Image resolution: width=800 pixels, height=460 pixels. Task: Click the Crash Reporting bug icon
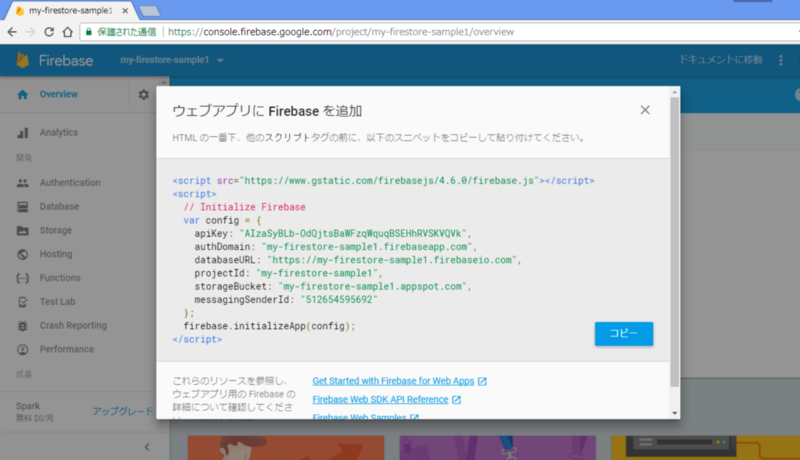tap(22, 325)
